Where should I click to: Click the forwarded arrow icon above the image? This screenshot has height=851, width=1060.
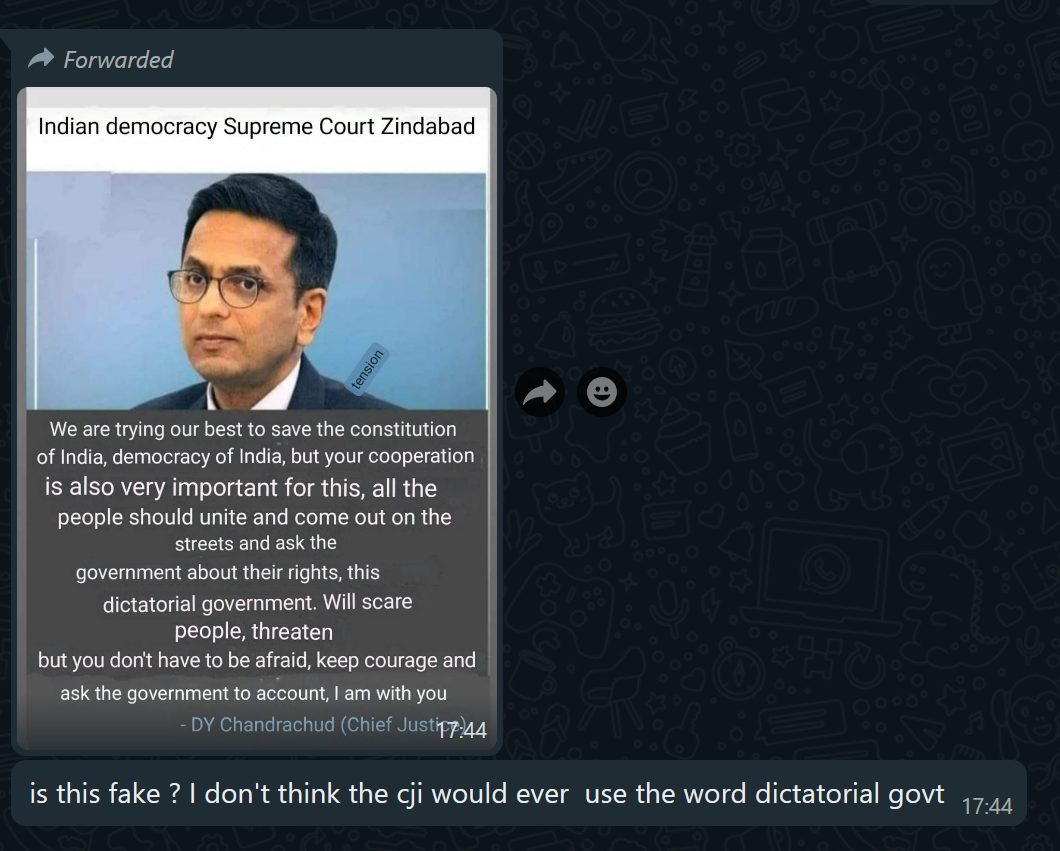coord(41,59)
